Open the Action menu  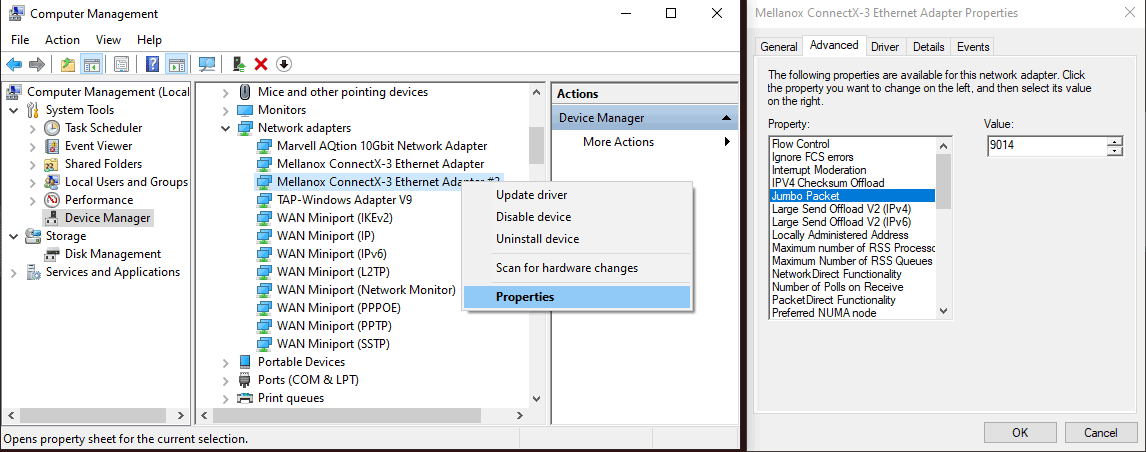pos(62,39)
